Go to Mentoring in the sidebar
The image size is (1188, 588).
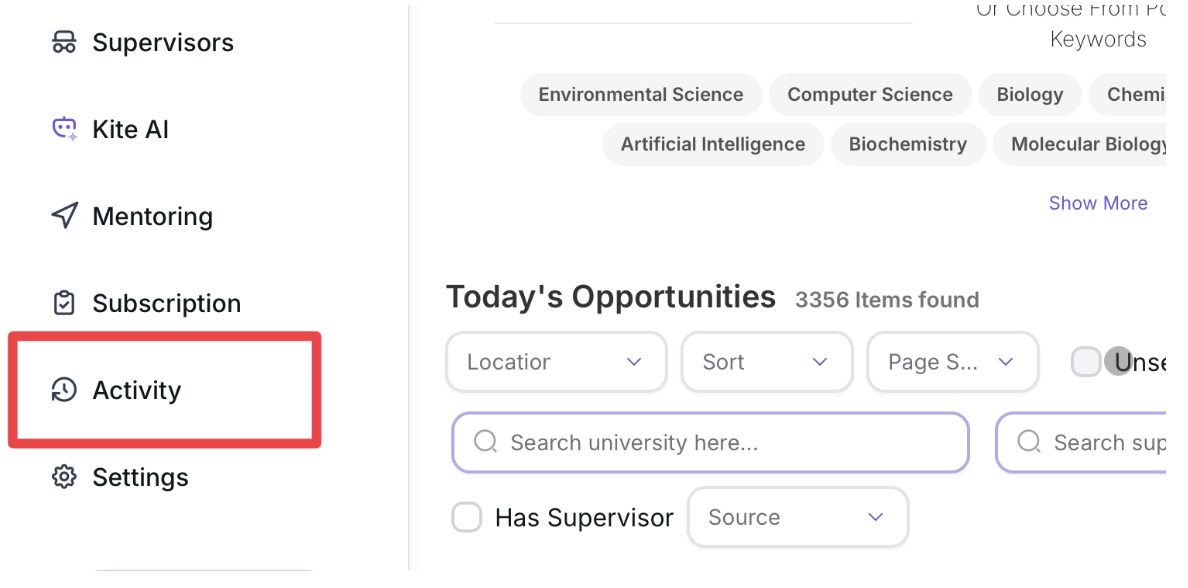click(152, 216)
